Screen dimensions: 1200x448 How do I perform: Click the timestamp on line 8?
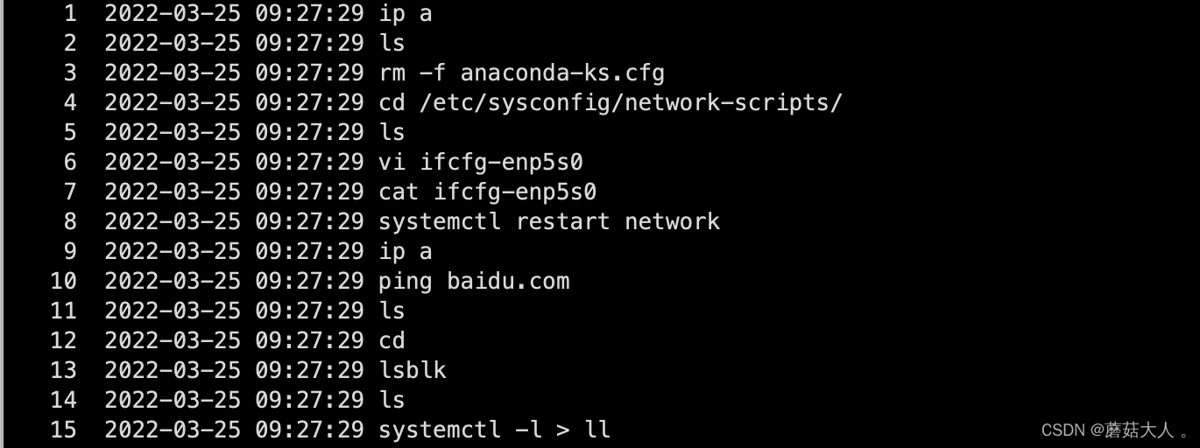234,221
